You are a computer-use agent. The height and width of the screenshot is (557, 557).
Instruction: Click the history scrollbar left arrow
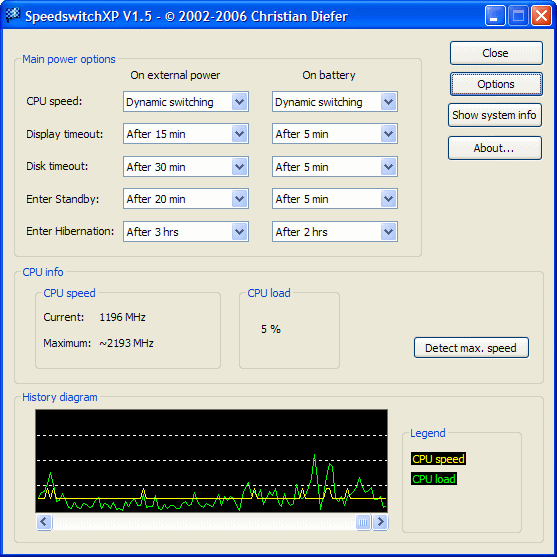tap(44, 522)
